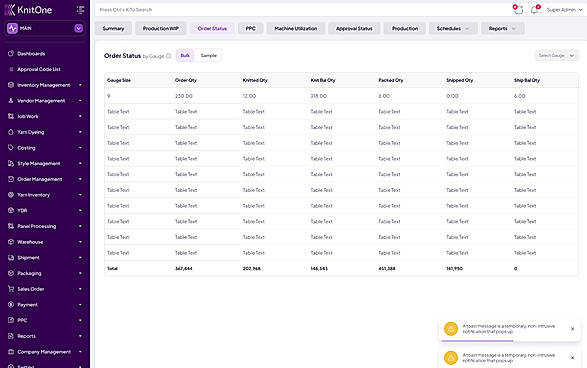This screenshot has width=587, height=368.
Task: Click the Panel Processing sidebar icon
Action: (x=11, y=226)
